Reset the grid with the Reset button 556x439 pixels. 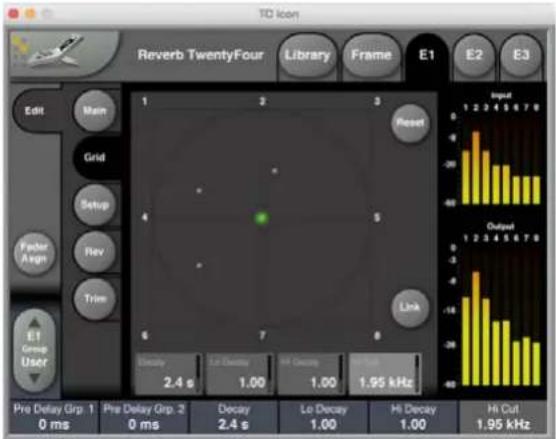click(x=410, y=123)
